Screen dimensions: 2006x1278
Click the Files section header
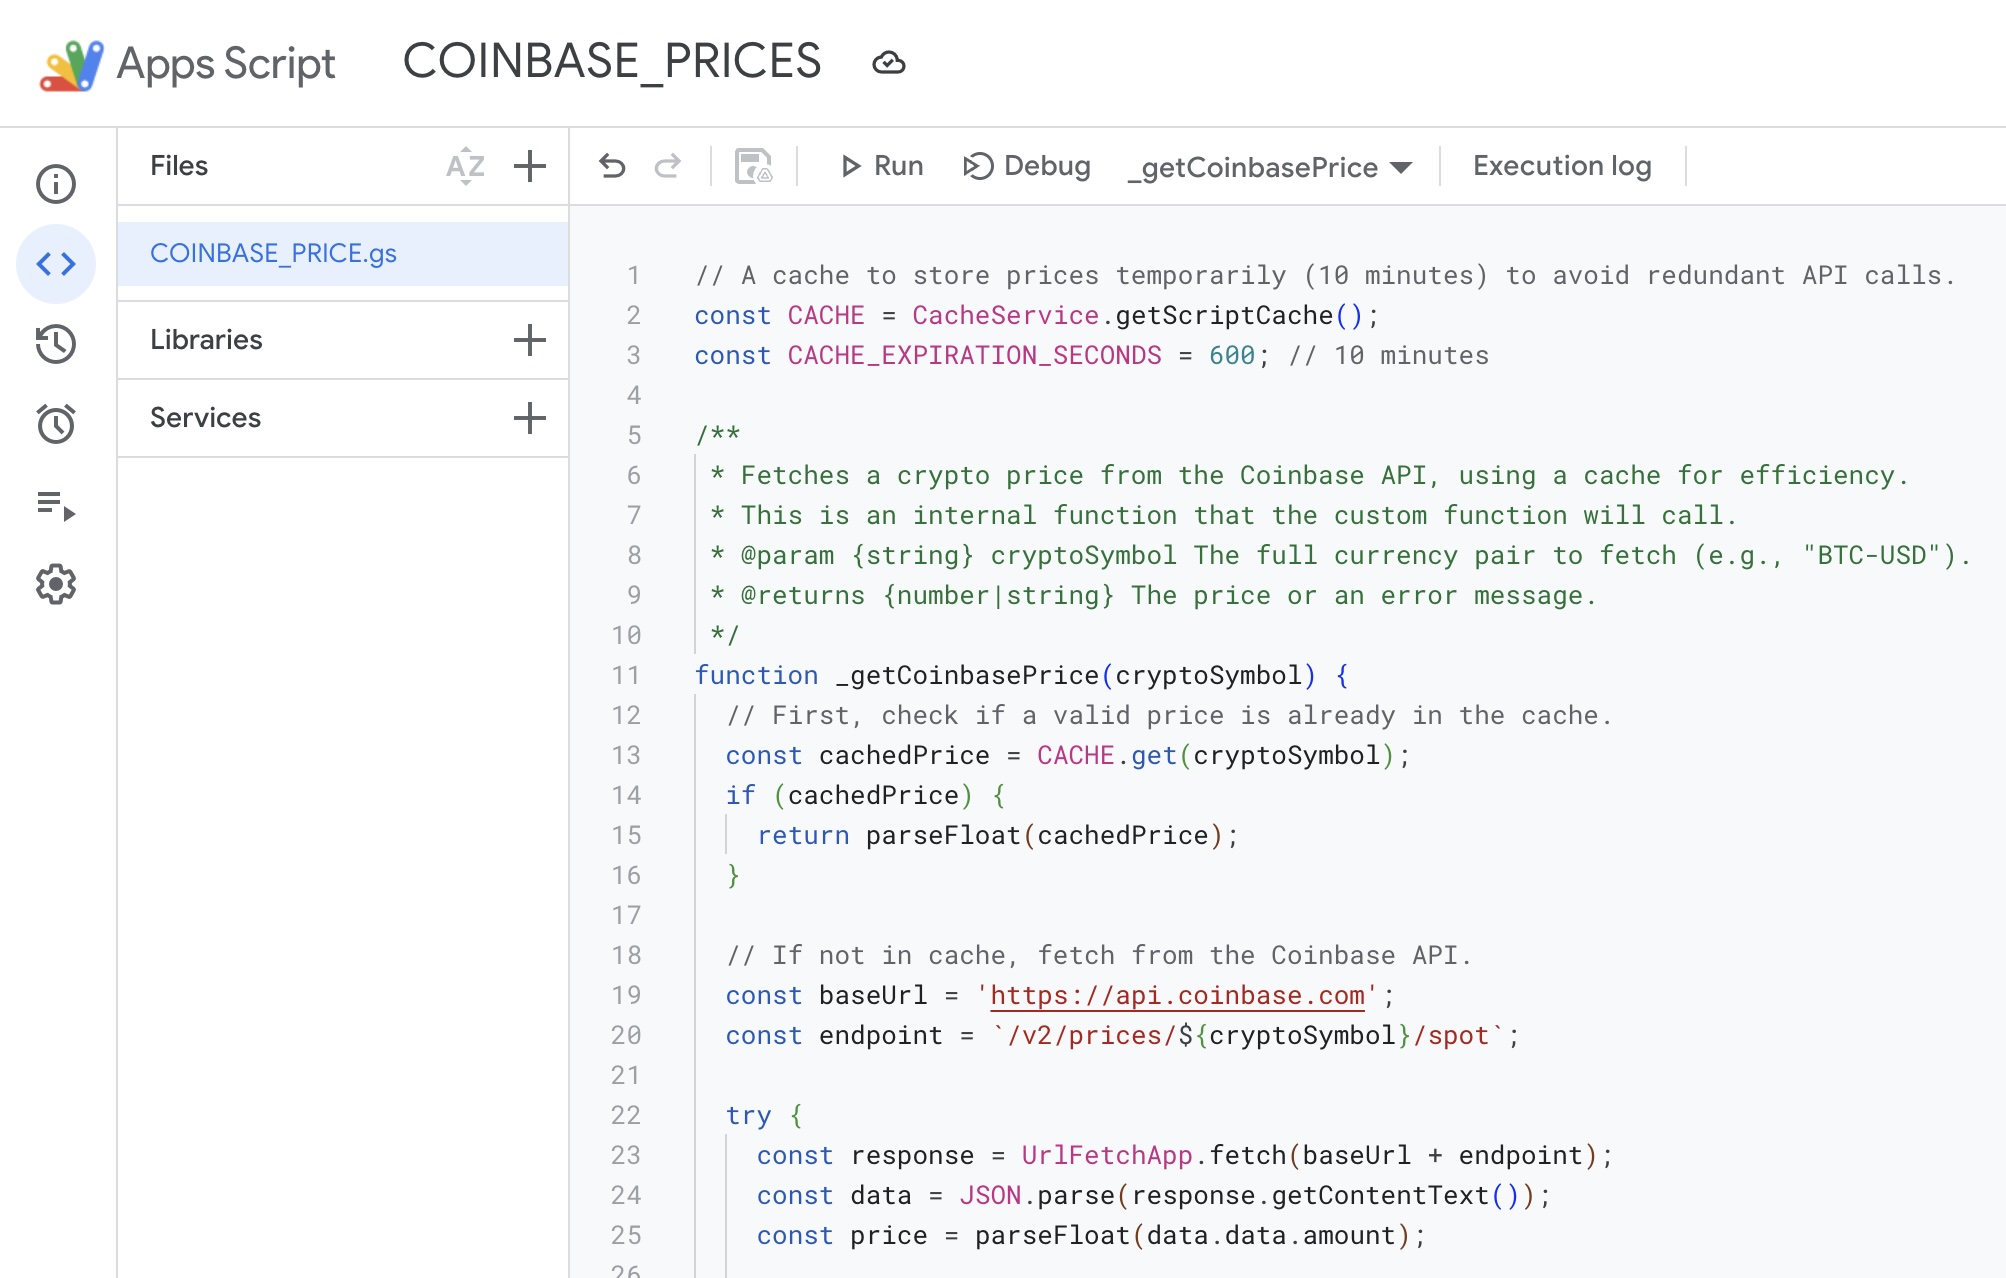[179, 166]
